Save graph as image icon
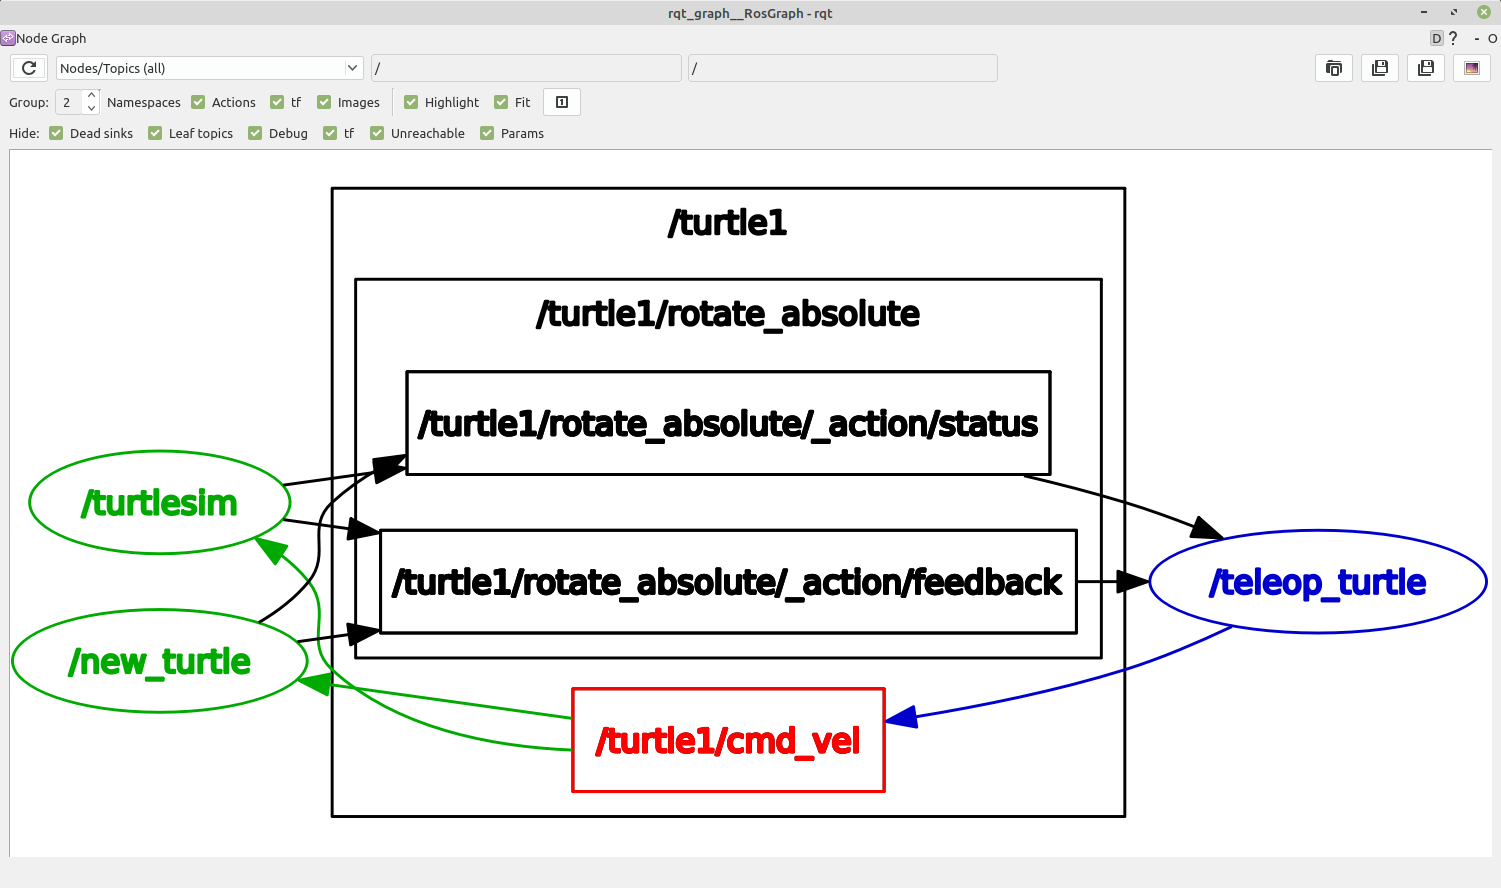Image resolution: width=1501 pixels, height=888 pixels. pos(1472,68)
